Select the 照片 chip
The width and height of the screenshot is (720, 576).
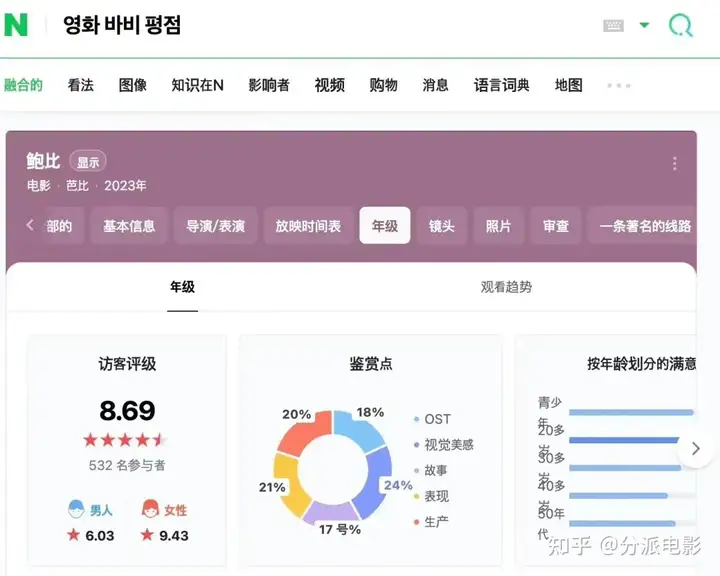[x=499, y=226]
